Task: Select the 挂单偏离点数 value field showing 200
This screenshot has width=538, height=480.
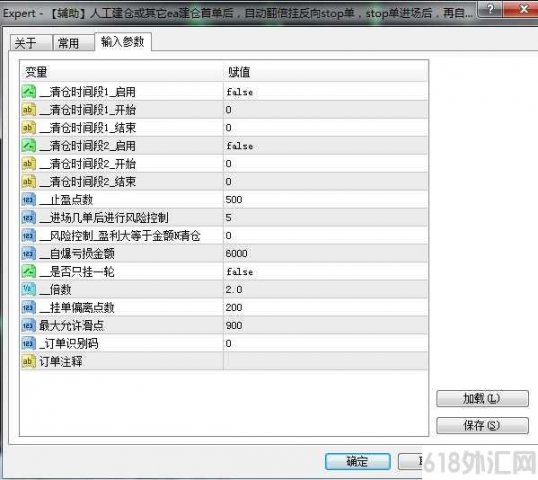Action: (x=325, y=307)
